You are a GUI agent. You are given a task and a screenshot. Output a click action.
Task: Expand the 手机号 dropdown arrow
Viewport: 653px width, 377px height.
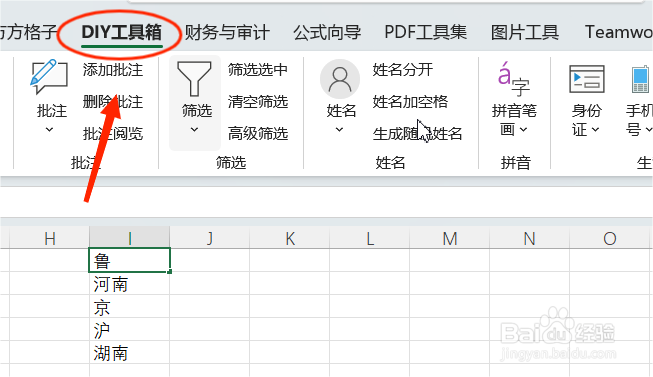point(648,130)
